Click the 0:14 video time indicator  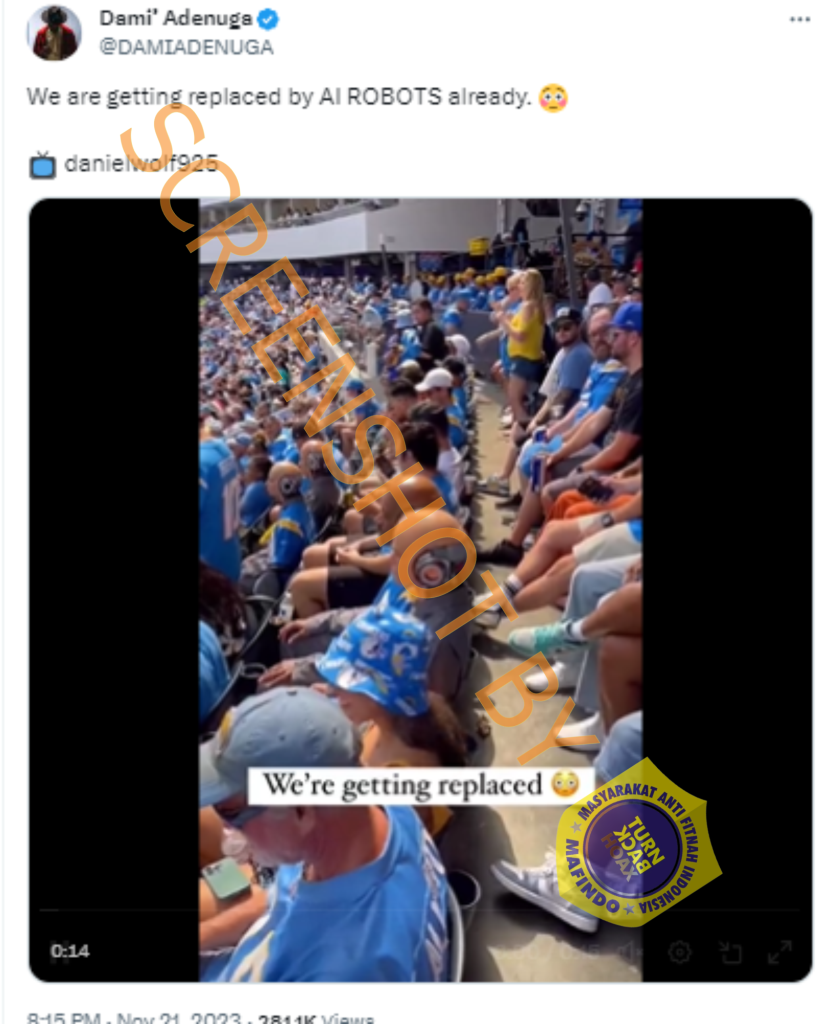pos(70,951)
